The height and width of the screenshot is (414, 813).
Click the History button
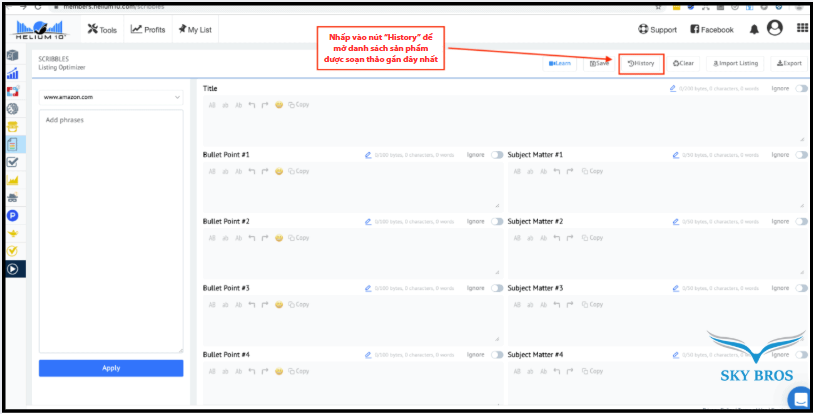pos(641,63)
